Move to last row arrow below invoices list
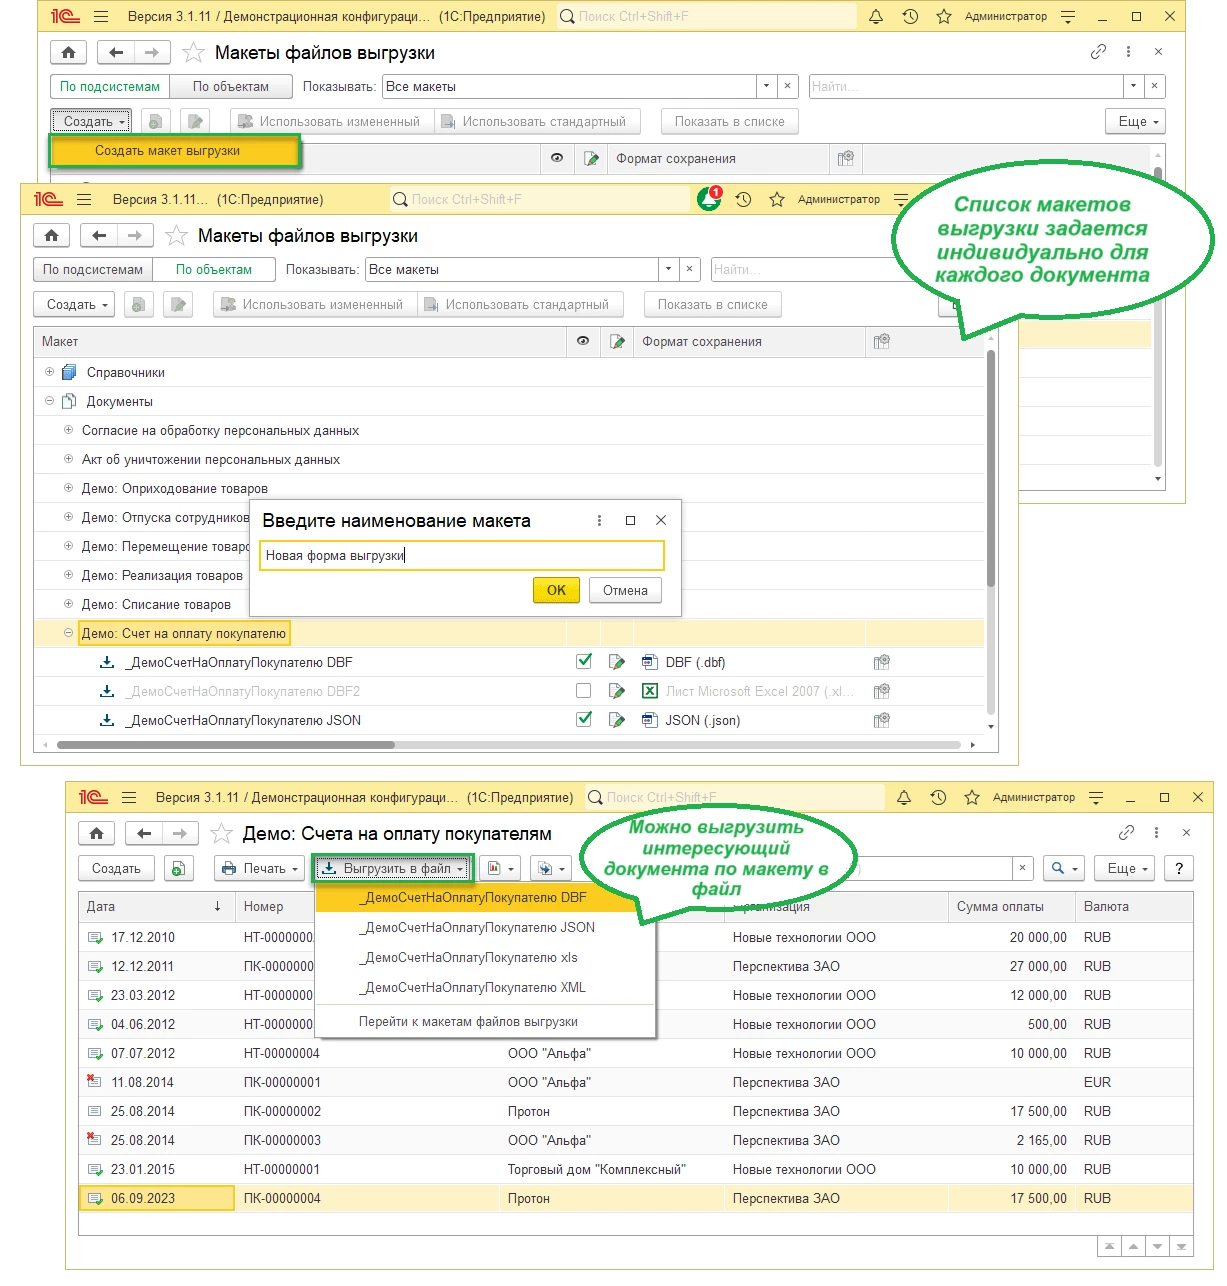This screenshot has width=1227, height=1286. (1181, 1246)
